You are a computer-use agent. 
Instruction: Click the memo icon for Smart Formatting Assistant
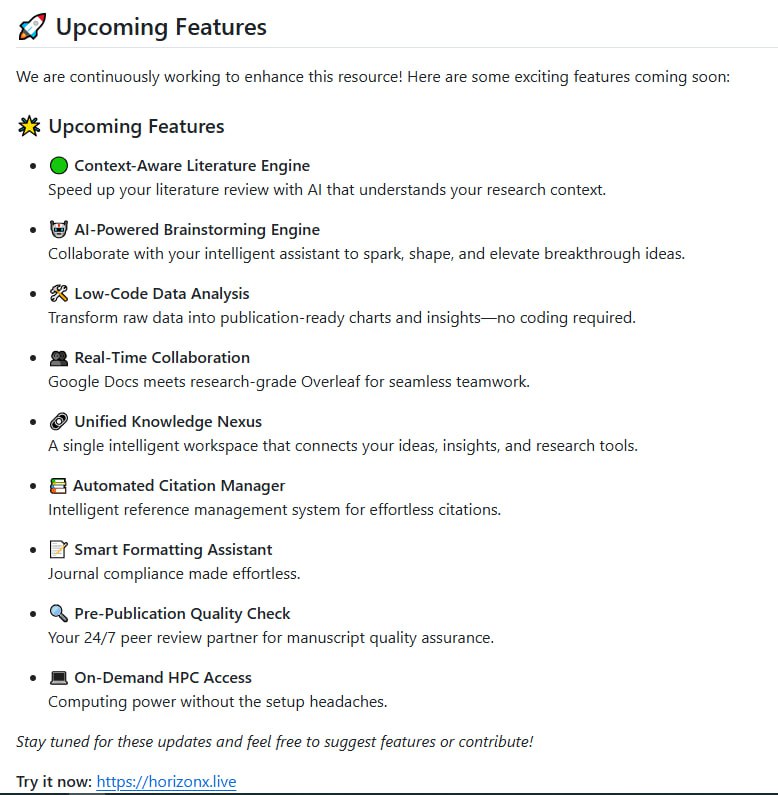click(x=58, y=550)
